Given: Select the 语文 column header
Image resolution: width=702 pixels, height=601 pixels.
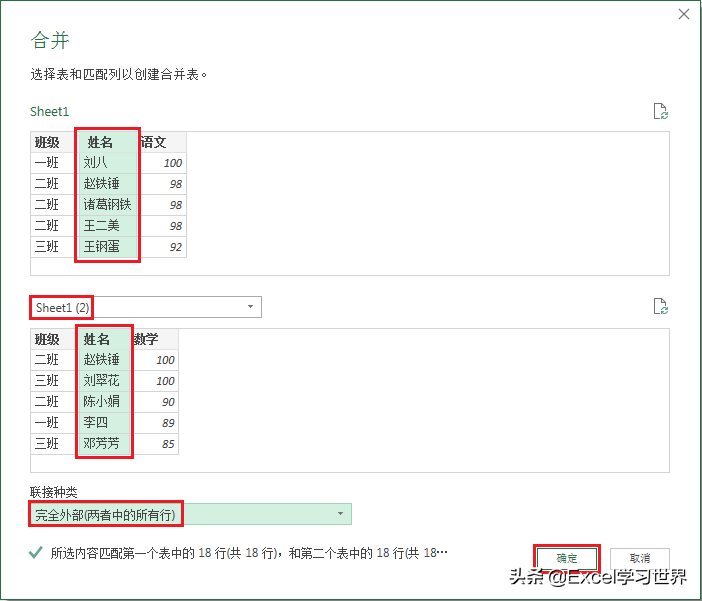Looking at the screenshot, I should point(162,142).
